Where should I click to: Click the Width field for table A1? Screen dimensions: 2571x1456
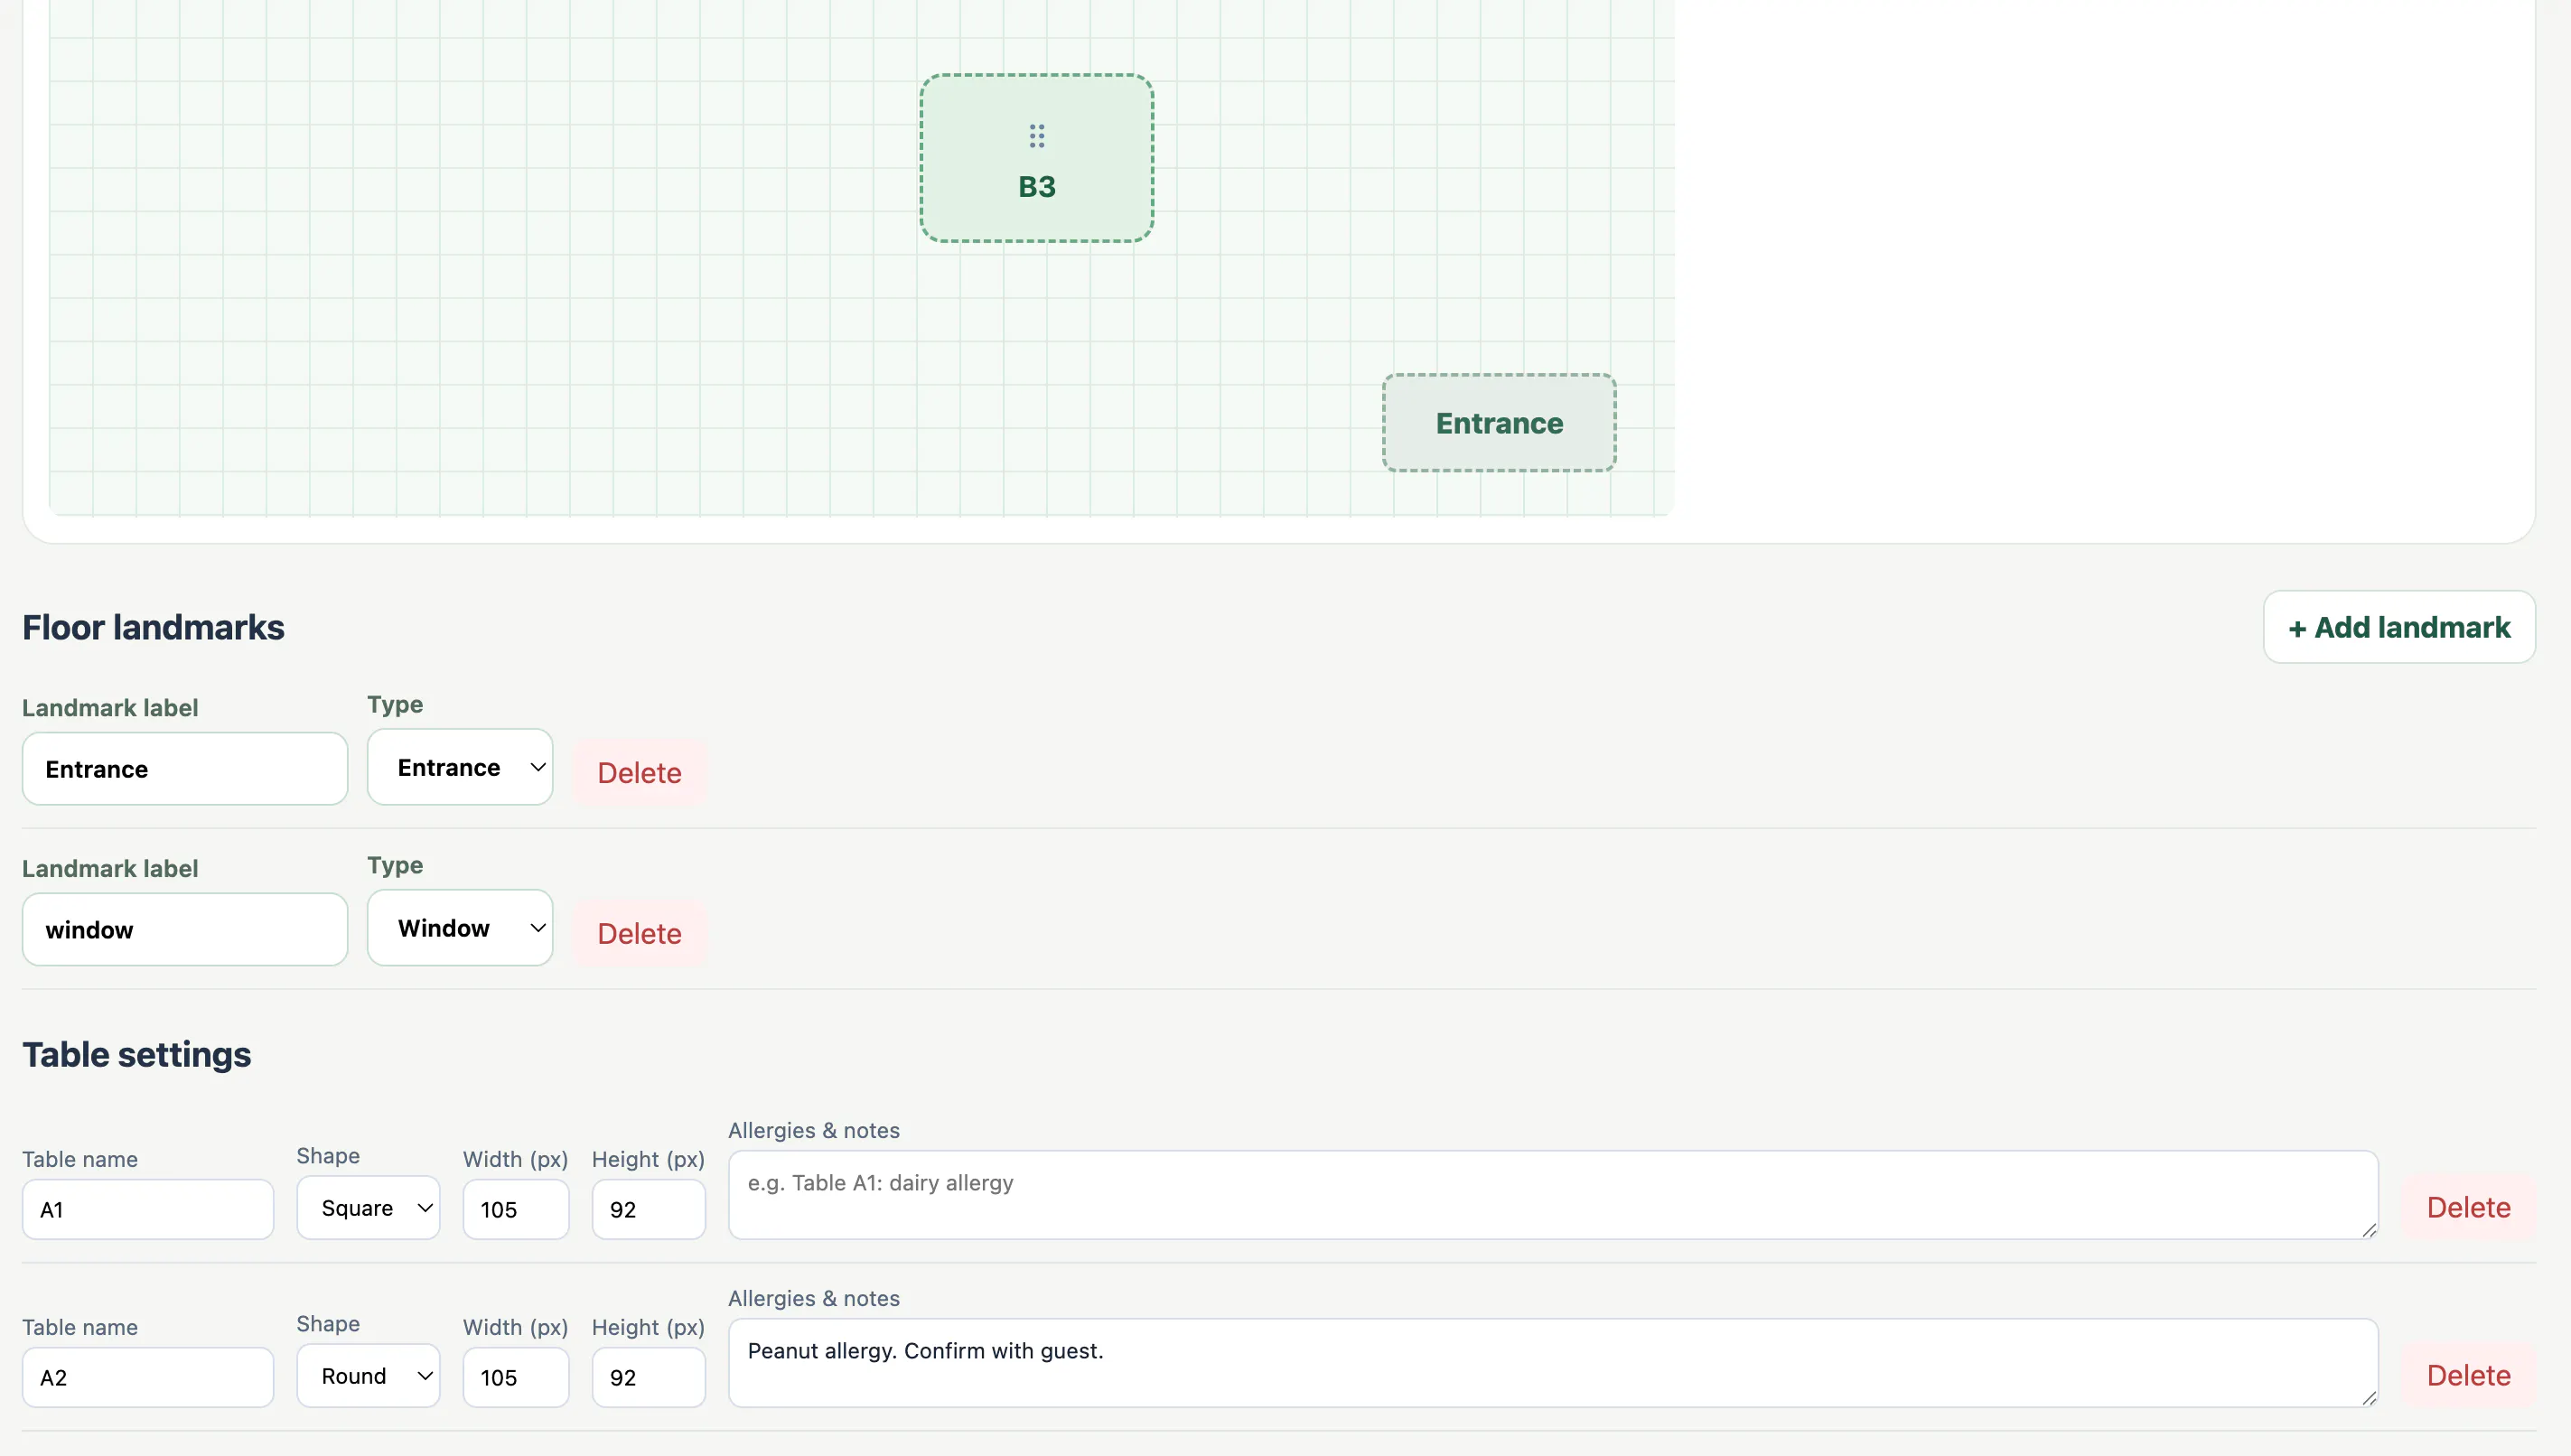(x=516, y=1210)
